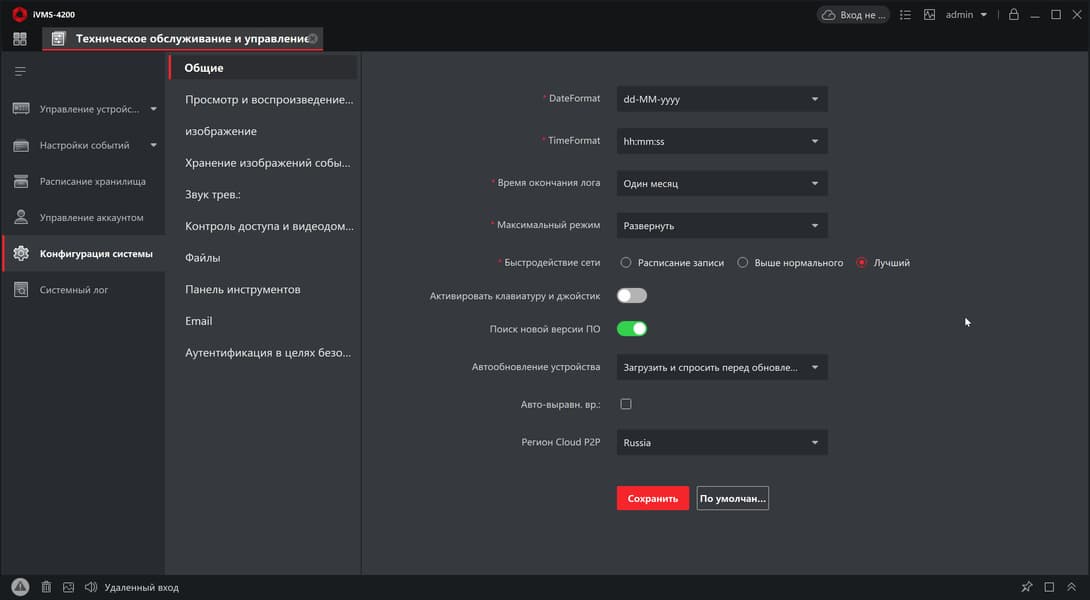Toggle the alarm sound speaker icon
The height and width of the screenshot is (600, 1090).
90,587
